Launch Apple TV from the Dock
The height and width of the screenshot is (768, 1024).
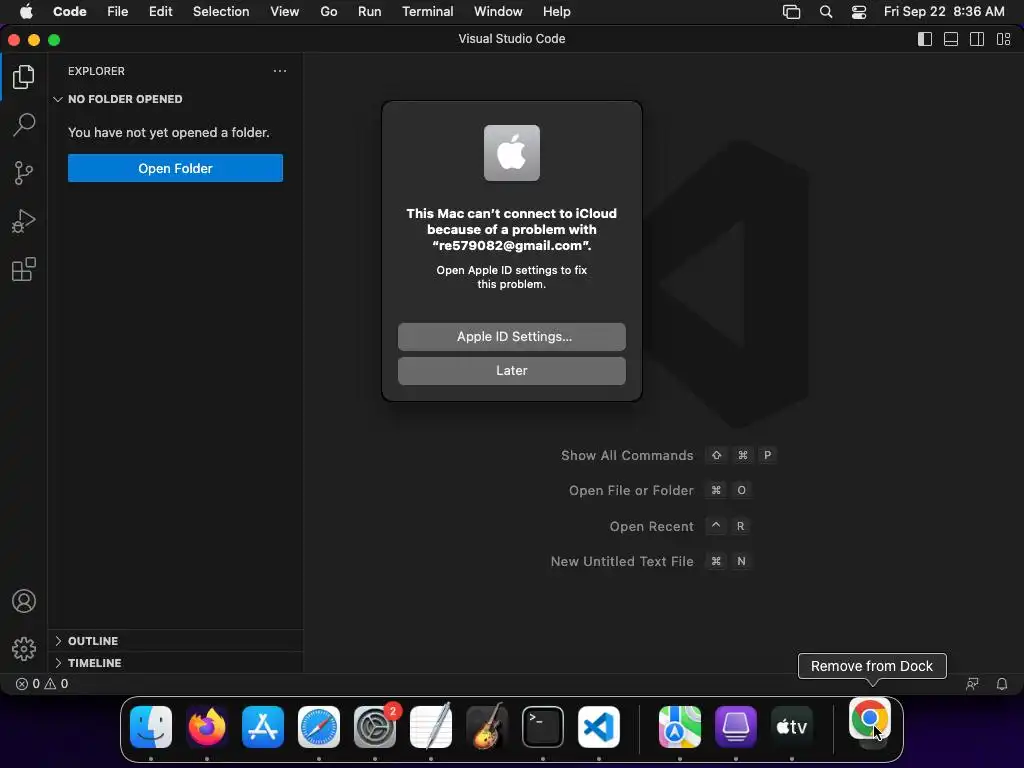point(792,726)
